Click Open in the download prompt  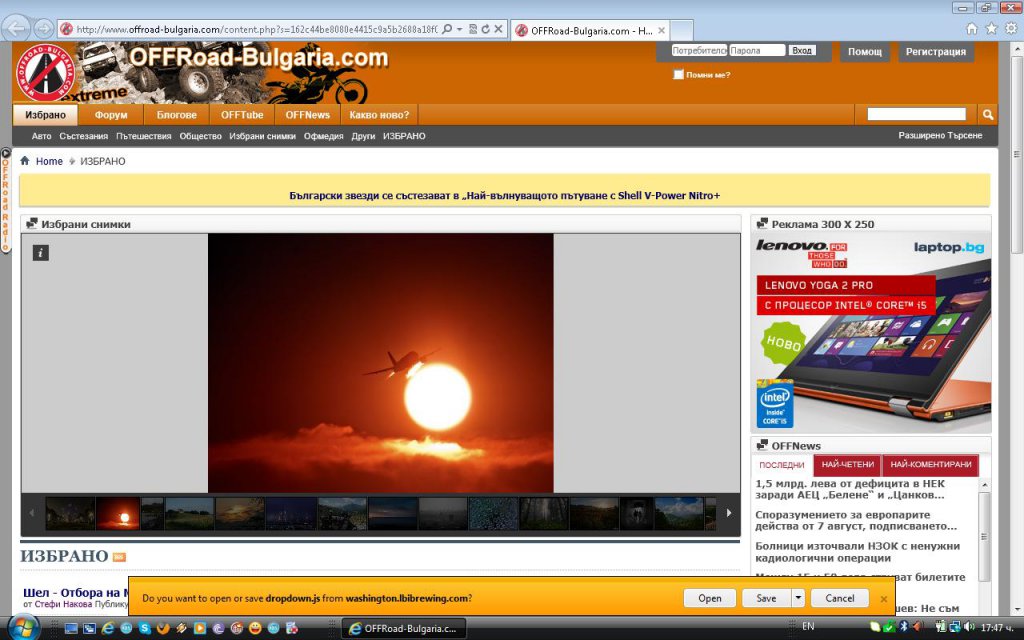pos(709,598)
